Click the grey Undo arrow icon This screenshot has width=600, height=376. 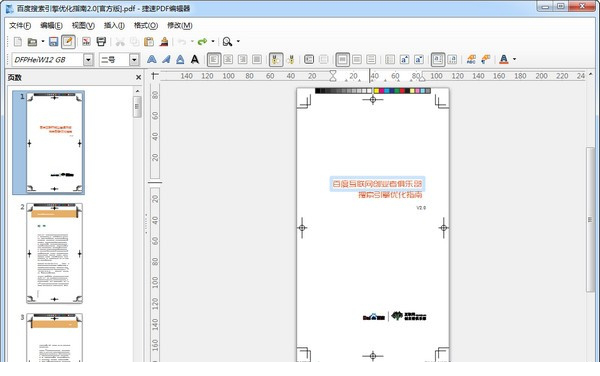pyautogui.click(x=182, y=42)
